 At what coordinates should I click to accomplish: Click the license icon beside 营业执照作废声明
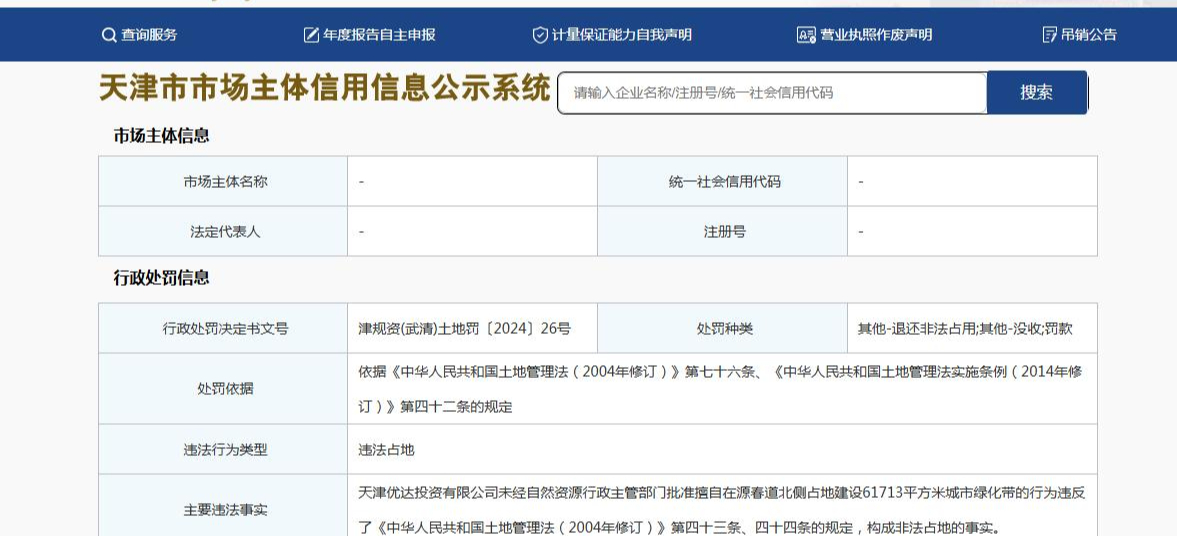point(806,35)
